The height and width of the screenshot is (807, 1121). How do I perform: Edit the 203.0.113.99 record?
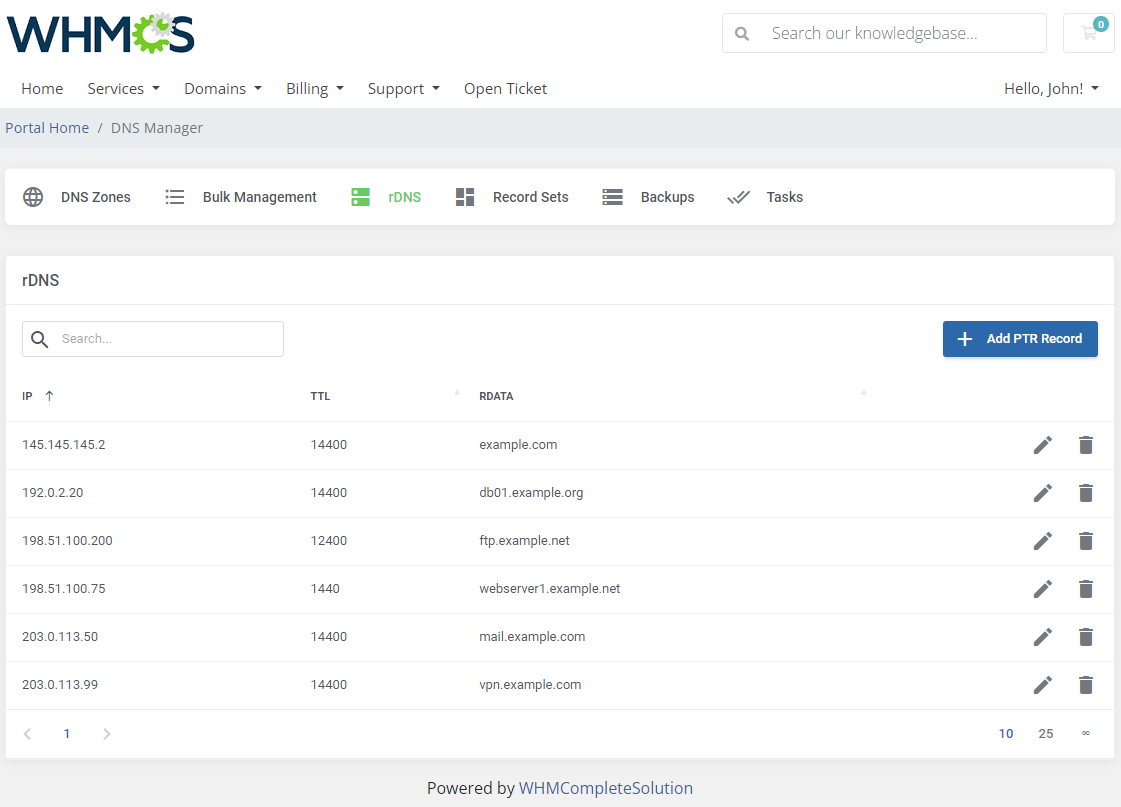(1042, 684)
